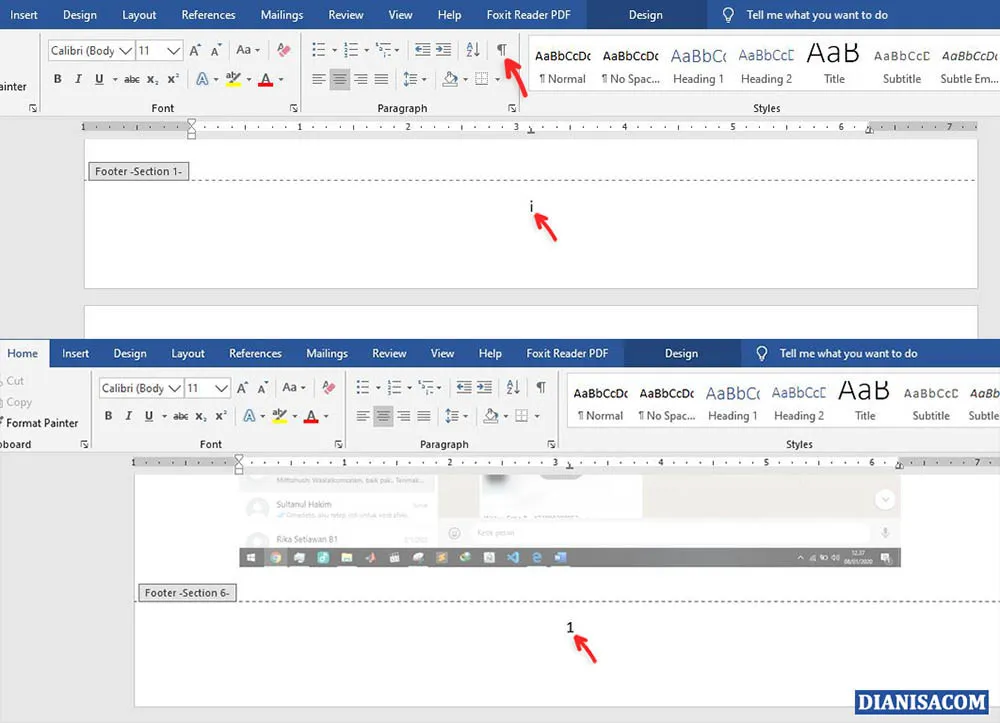Open the References tab in the upper window
Viewport: 1000px width, 723px height.
(x=208, y=15)
